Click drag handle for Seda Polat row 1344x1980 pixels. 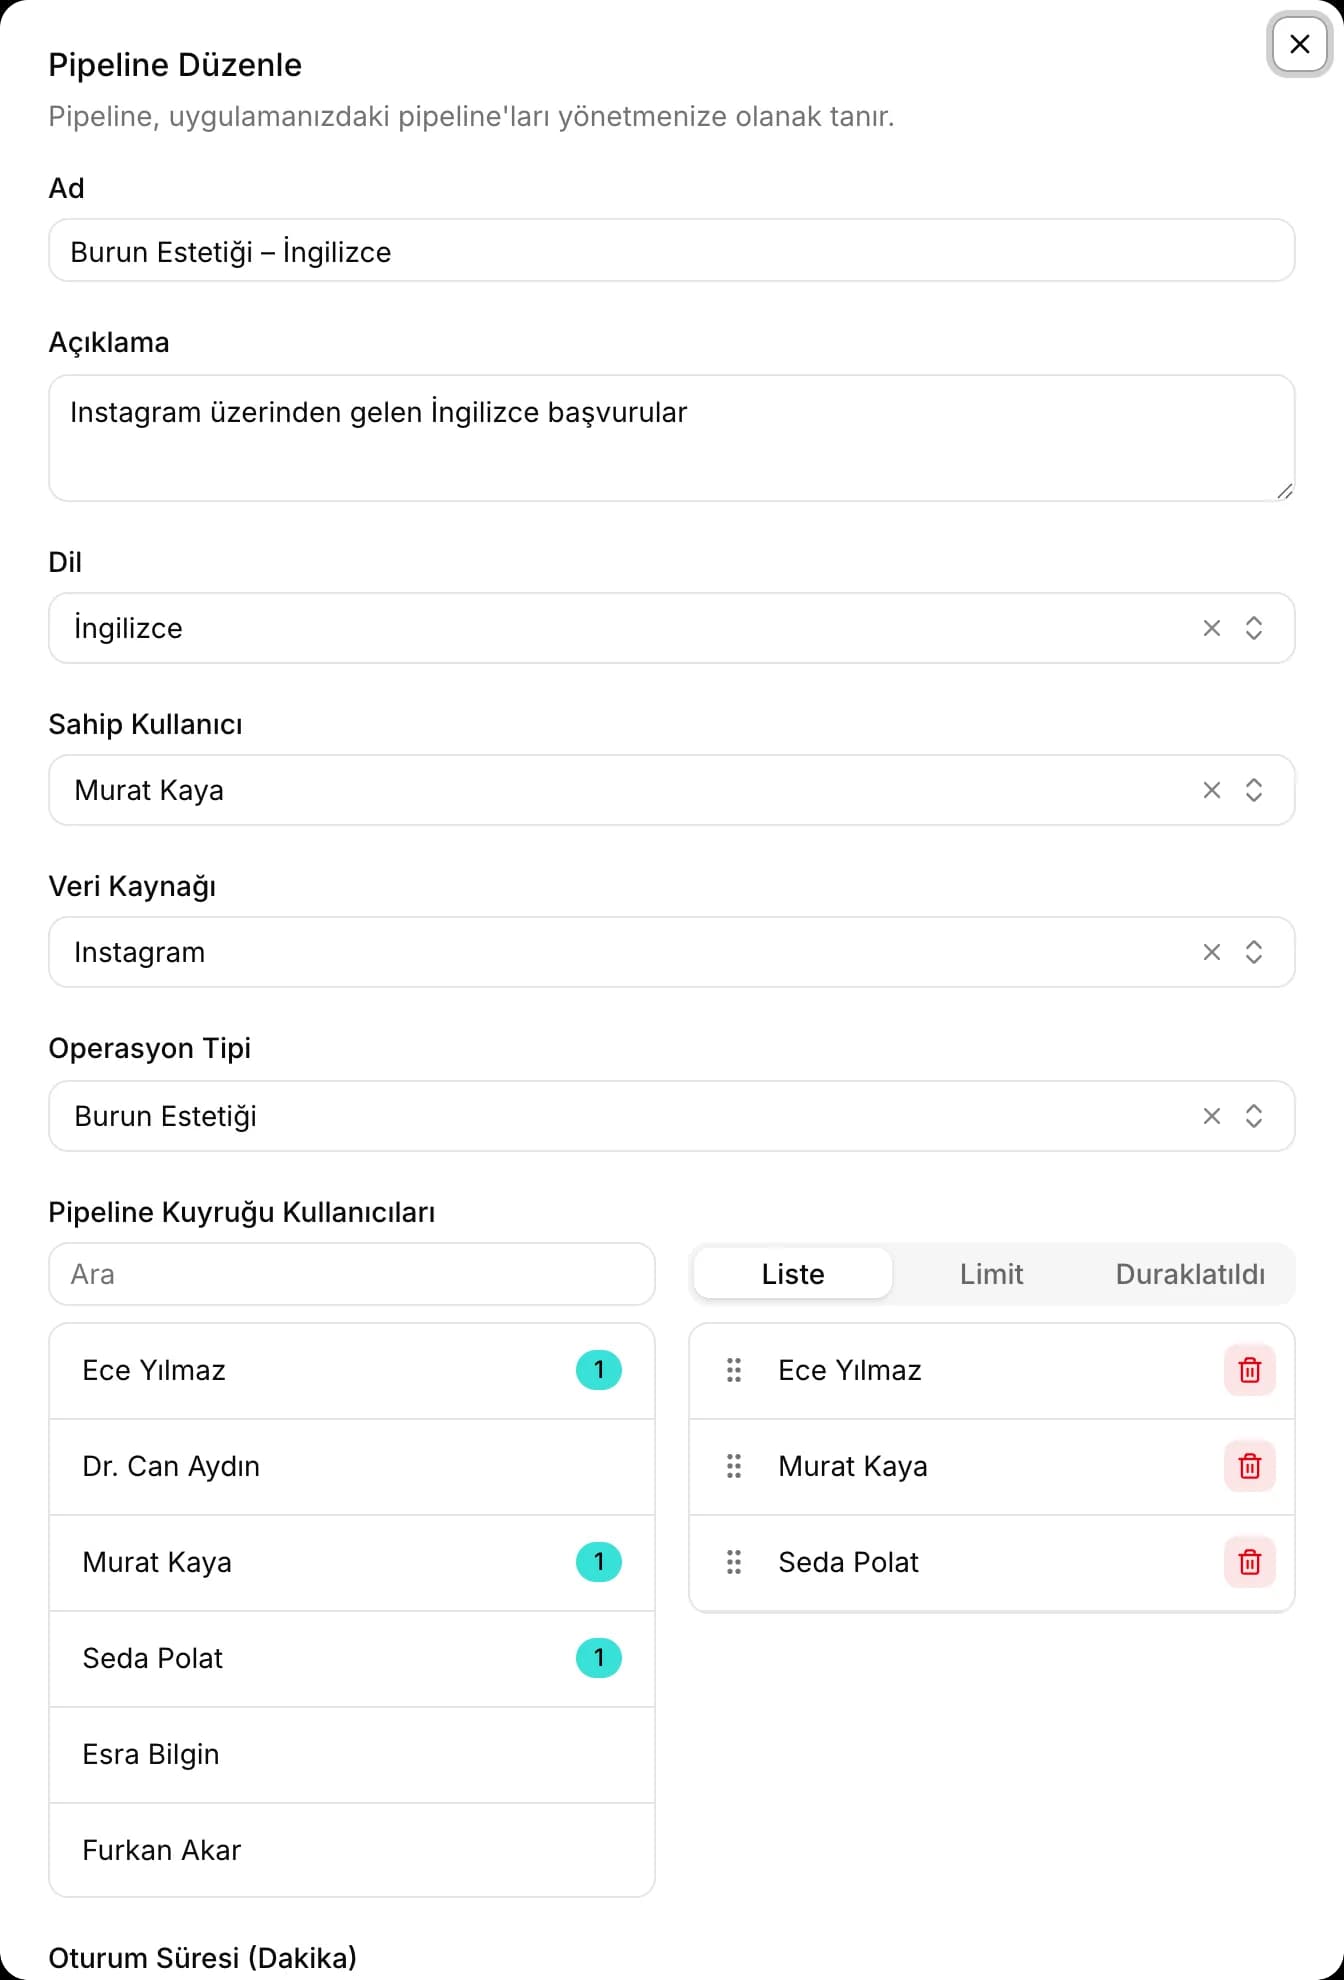[734, 1562]
